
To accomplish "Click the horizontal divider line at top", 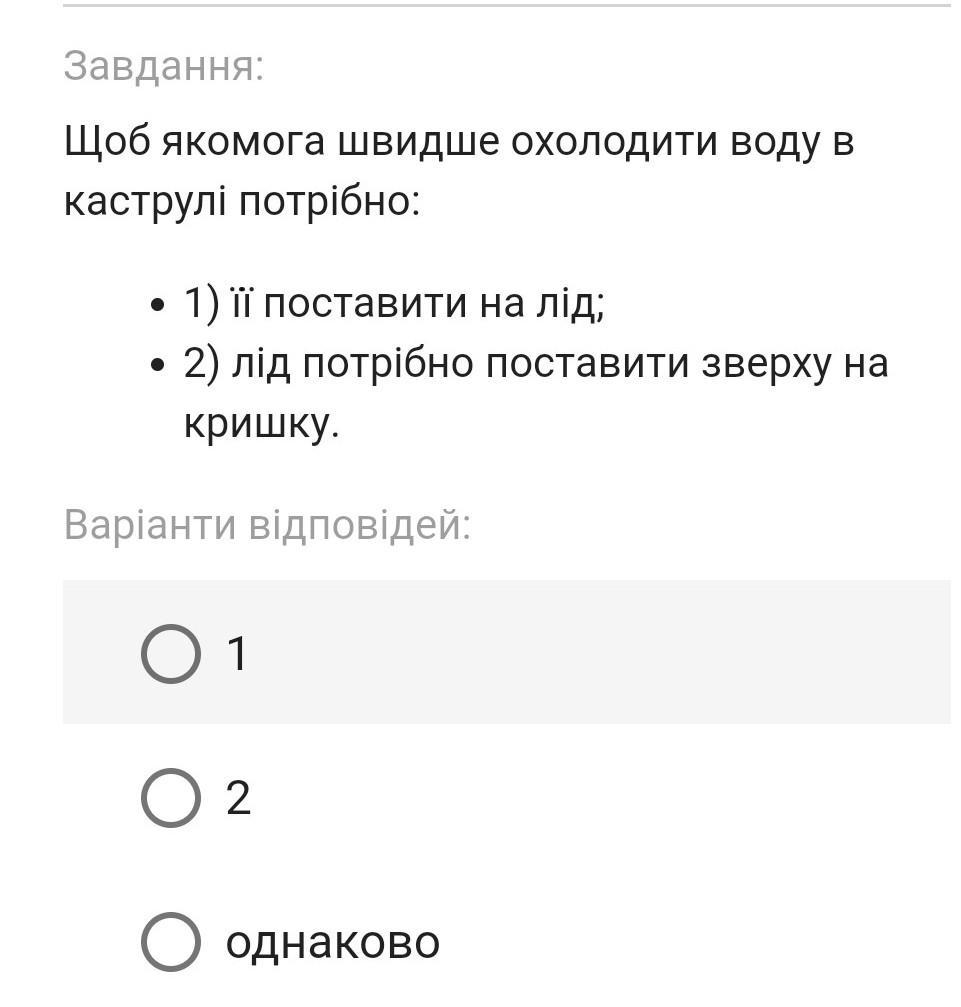I will point(507,5).
